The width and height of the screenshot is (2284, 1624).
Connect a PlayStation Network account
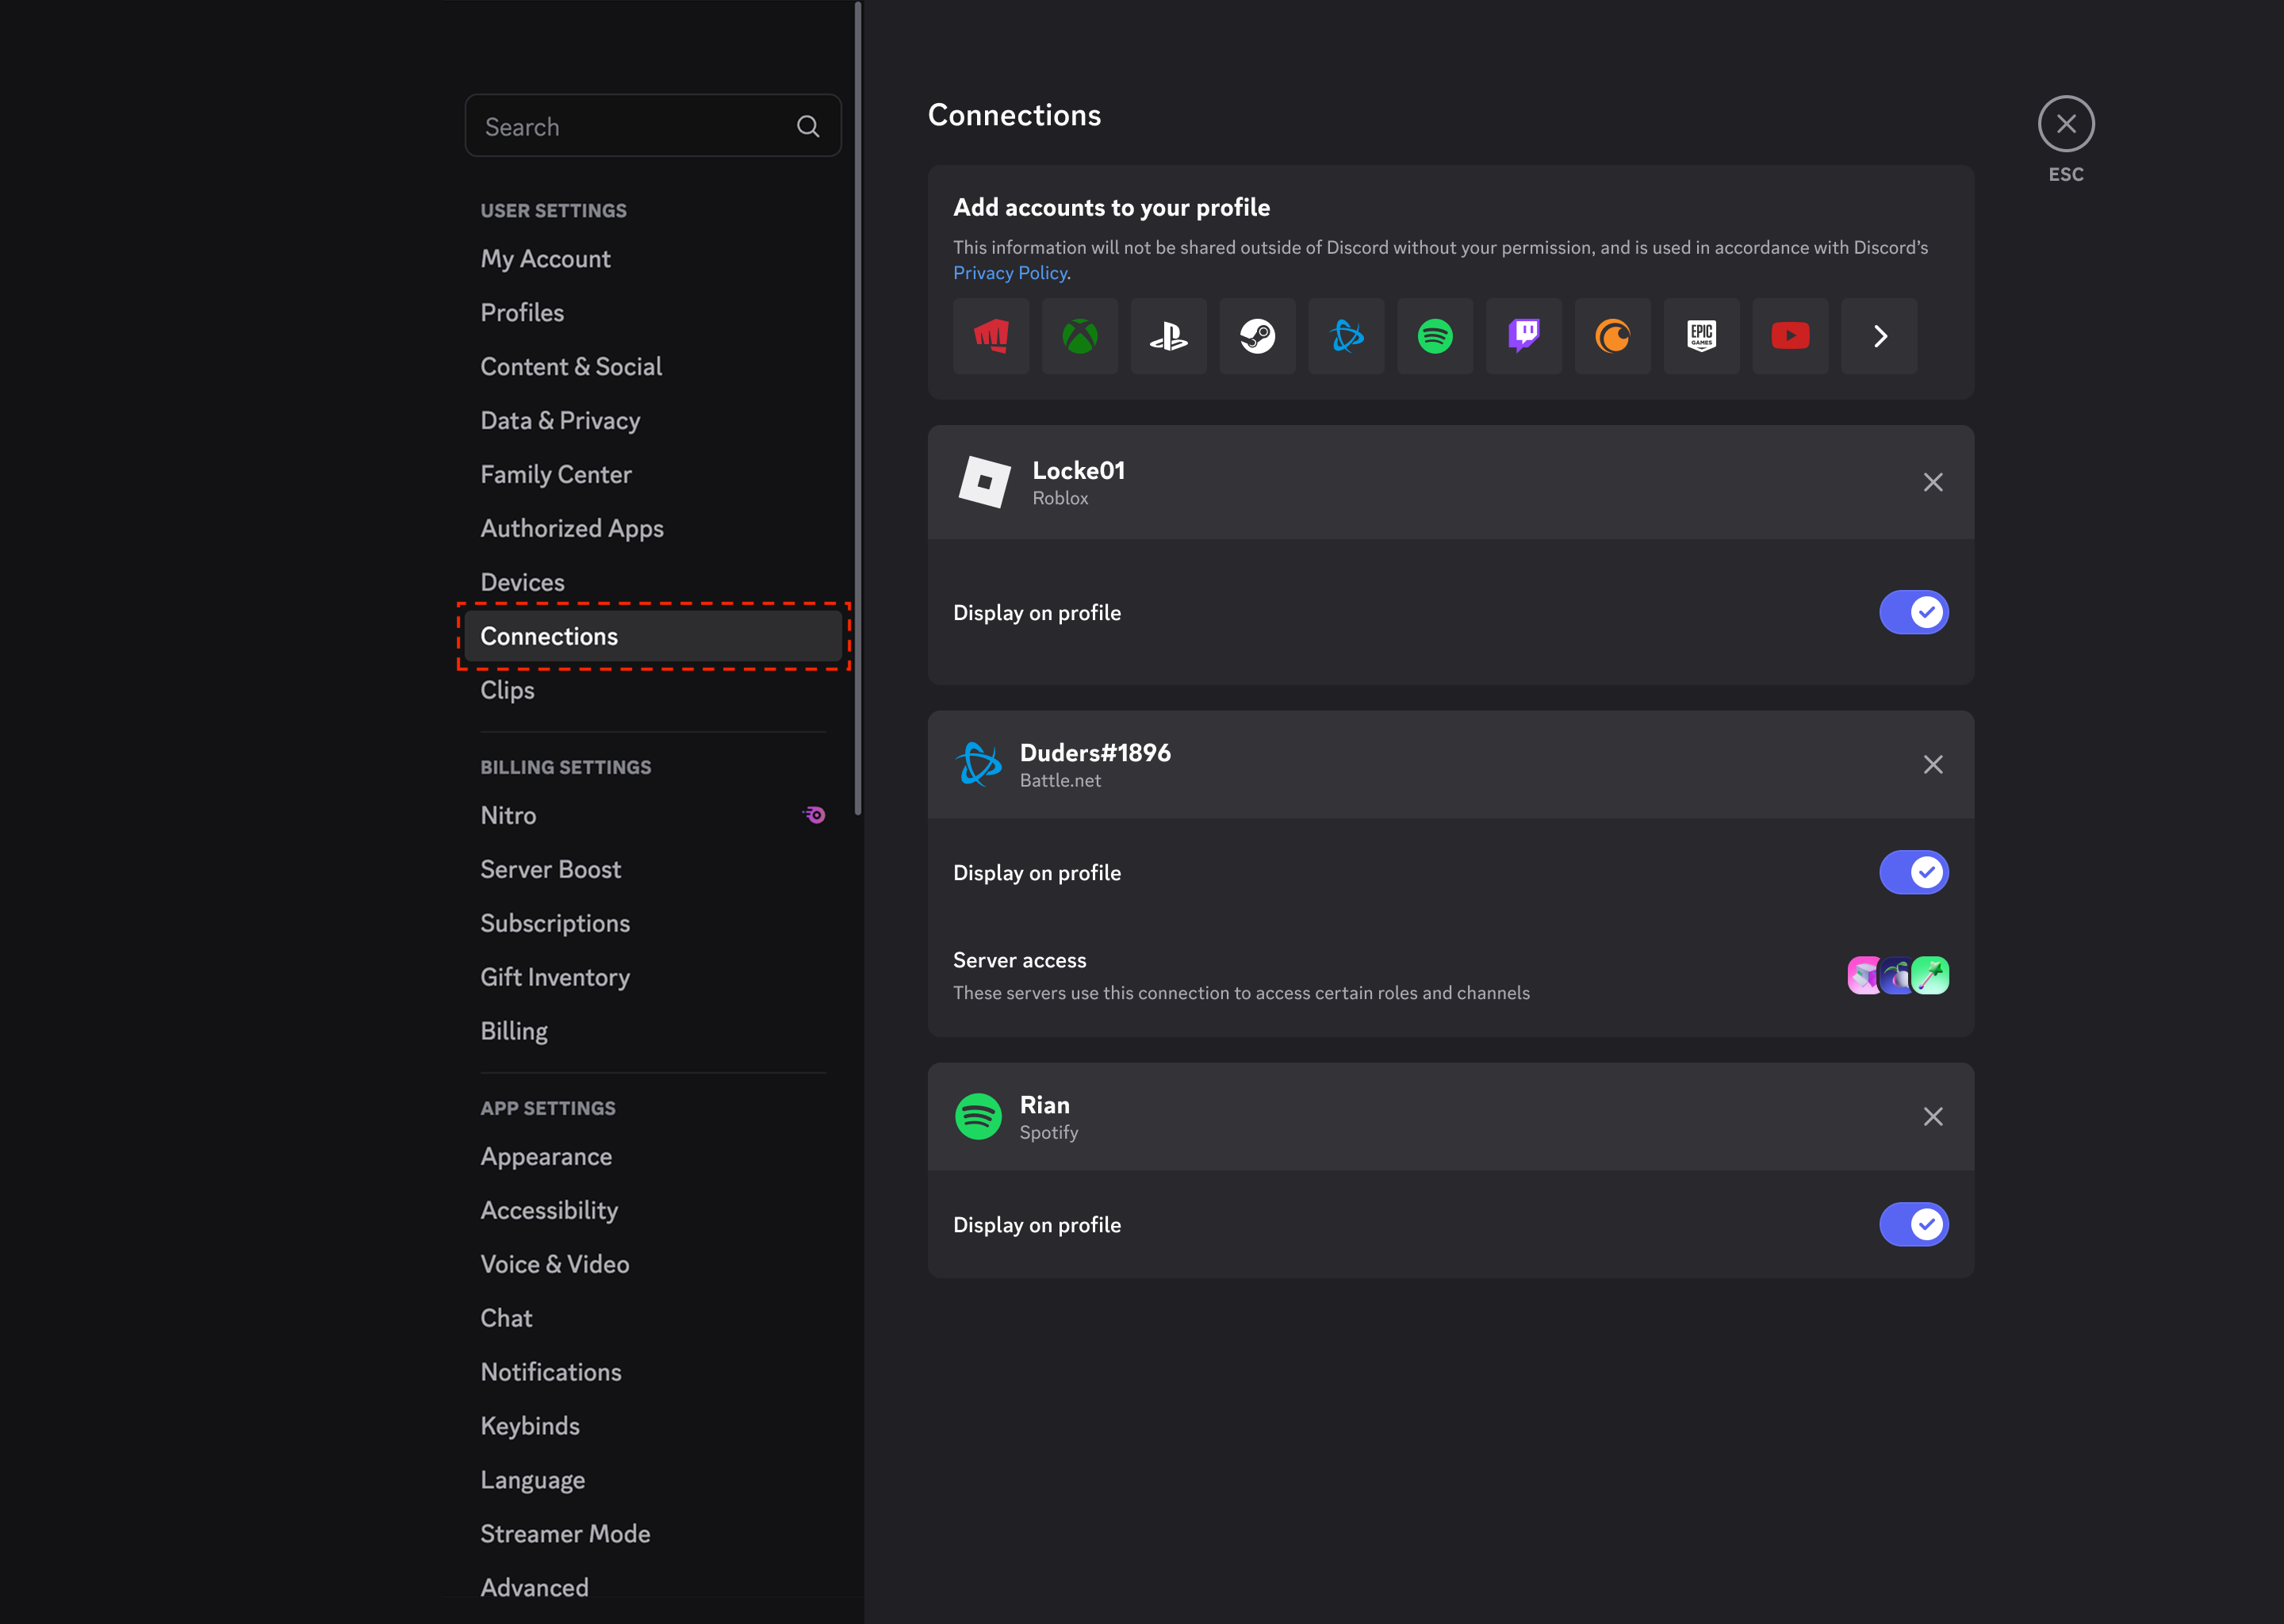coord(1168,336)
